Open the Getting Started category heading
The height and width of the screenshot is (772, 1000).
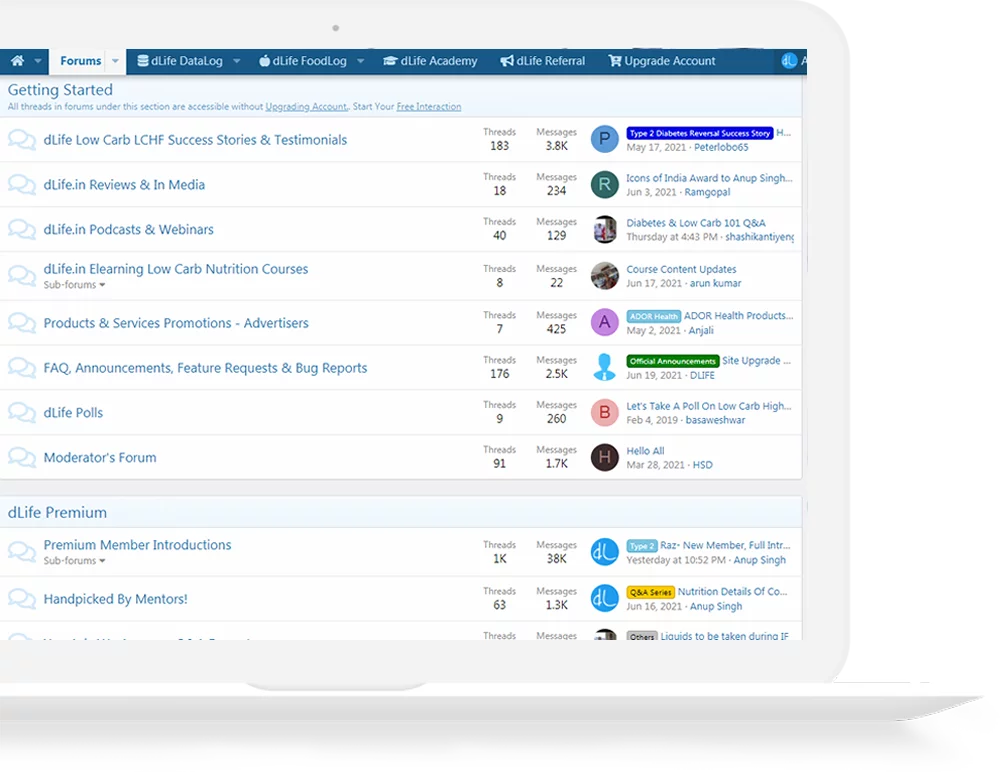60,90
